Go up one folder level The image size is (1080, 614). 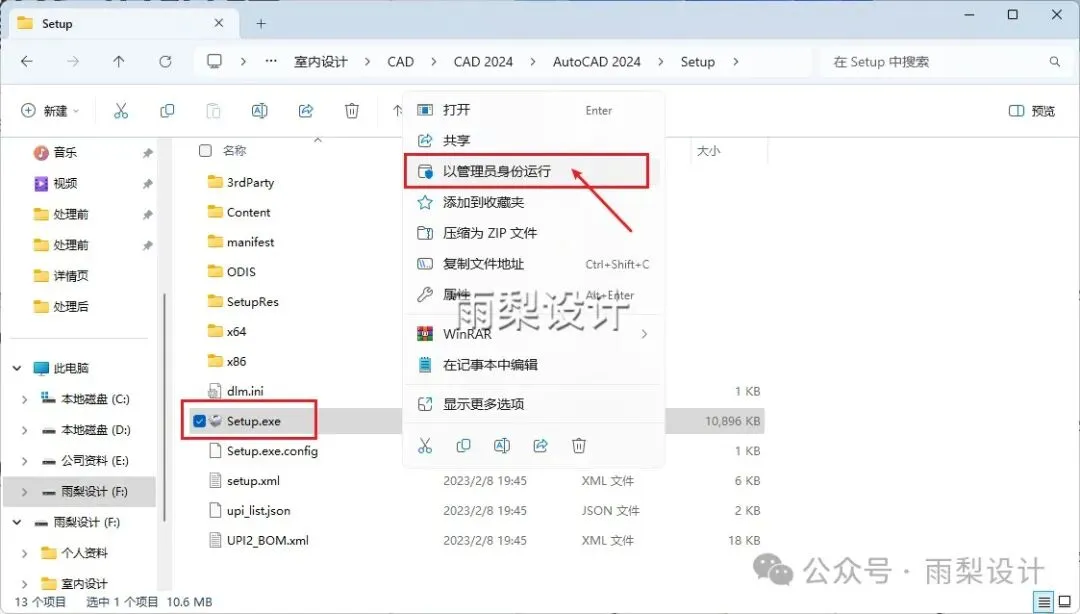(x=118, y=61)
